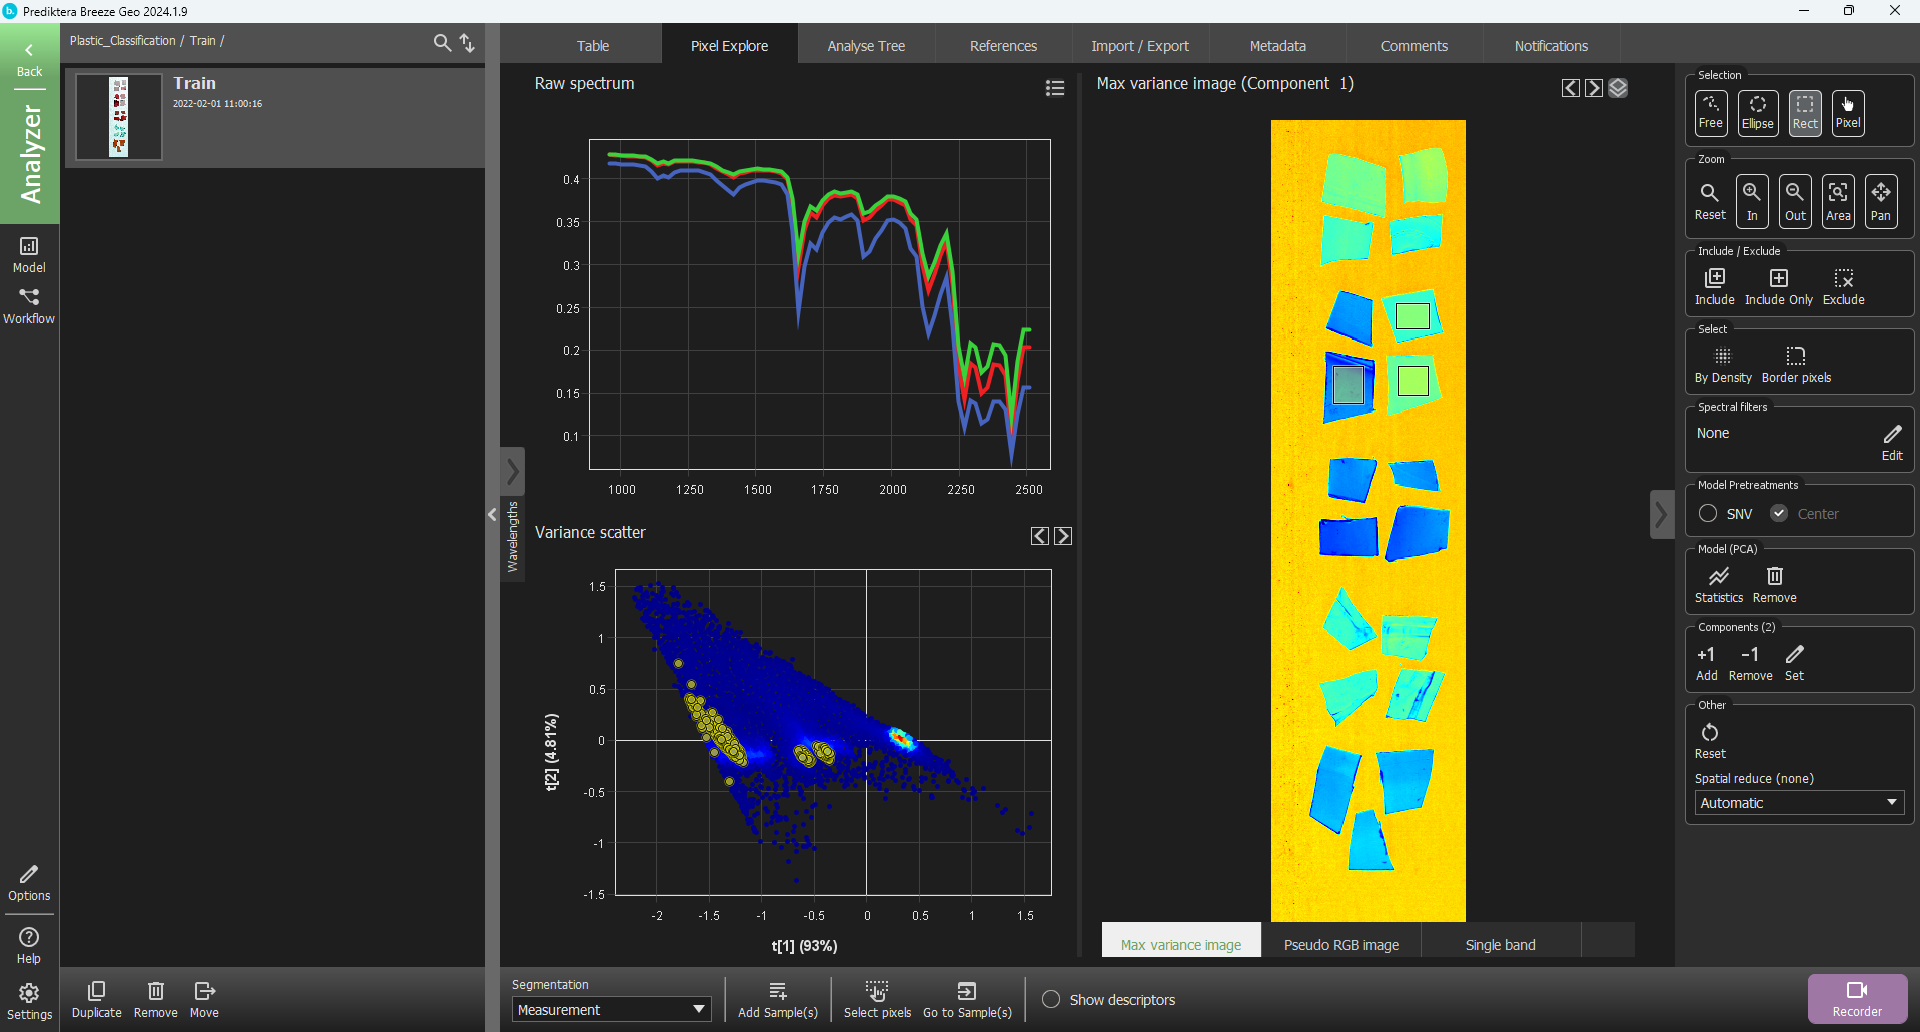This screenshot has height=1032, width=1920.
Task: Choose the Ellipse selection tool
Action: pos(1757,112)
